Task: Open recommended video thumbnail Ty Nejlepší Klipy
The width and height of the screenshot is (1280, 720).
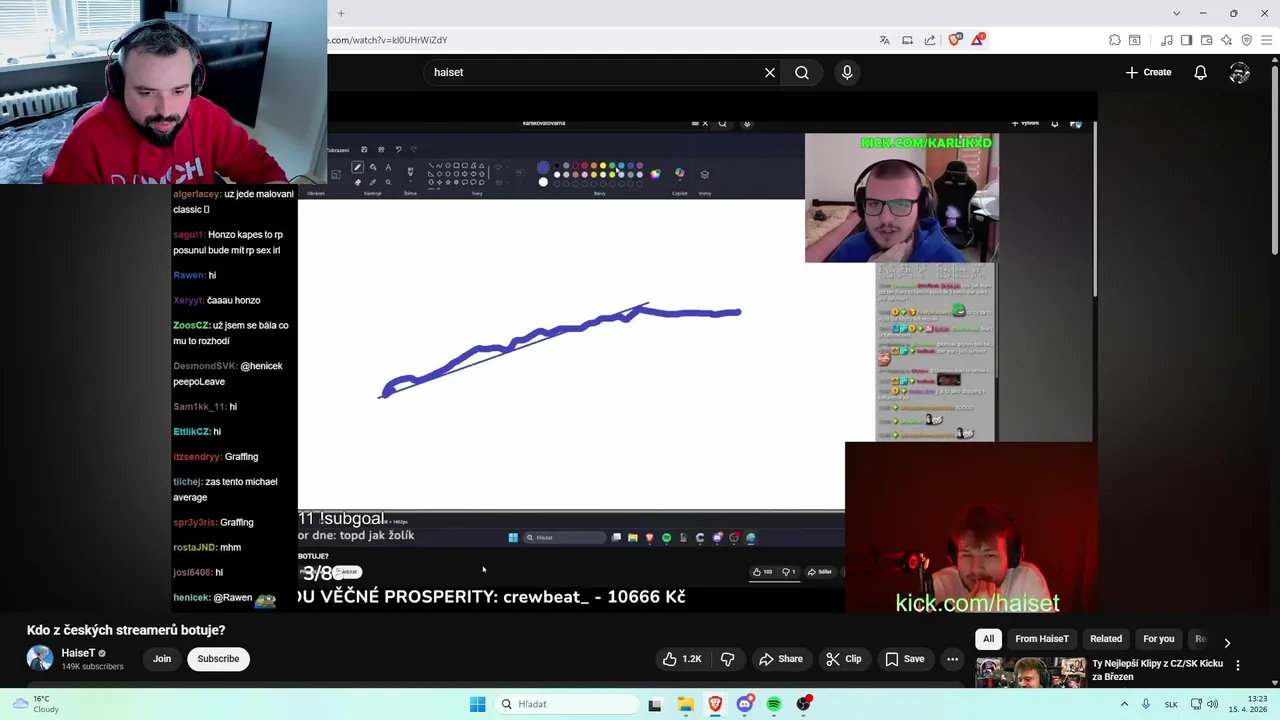Action: (x=1031, y=672)
